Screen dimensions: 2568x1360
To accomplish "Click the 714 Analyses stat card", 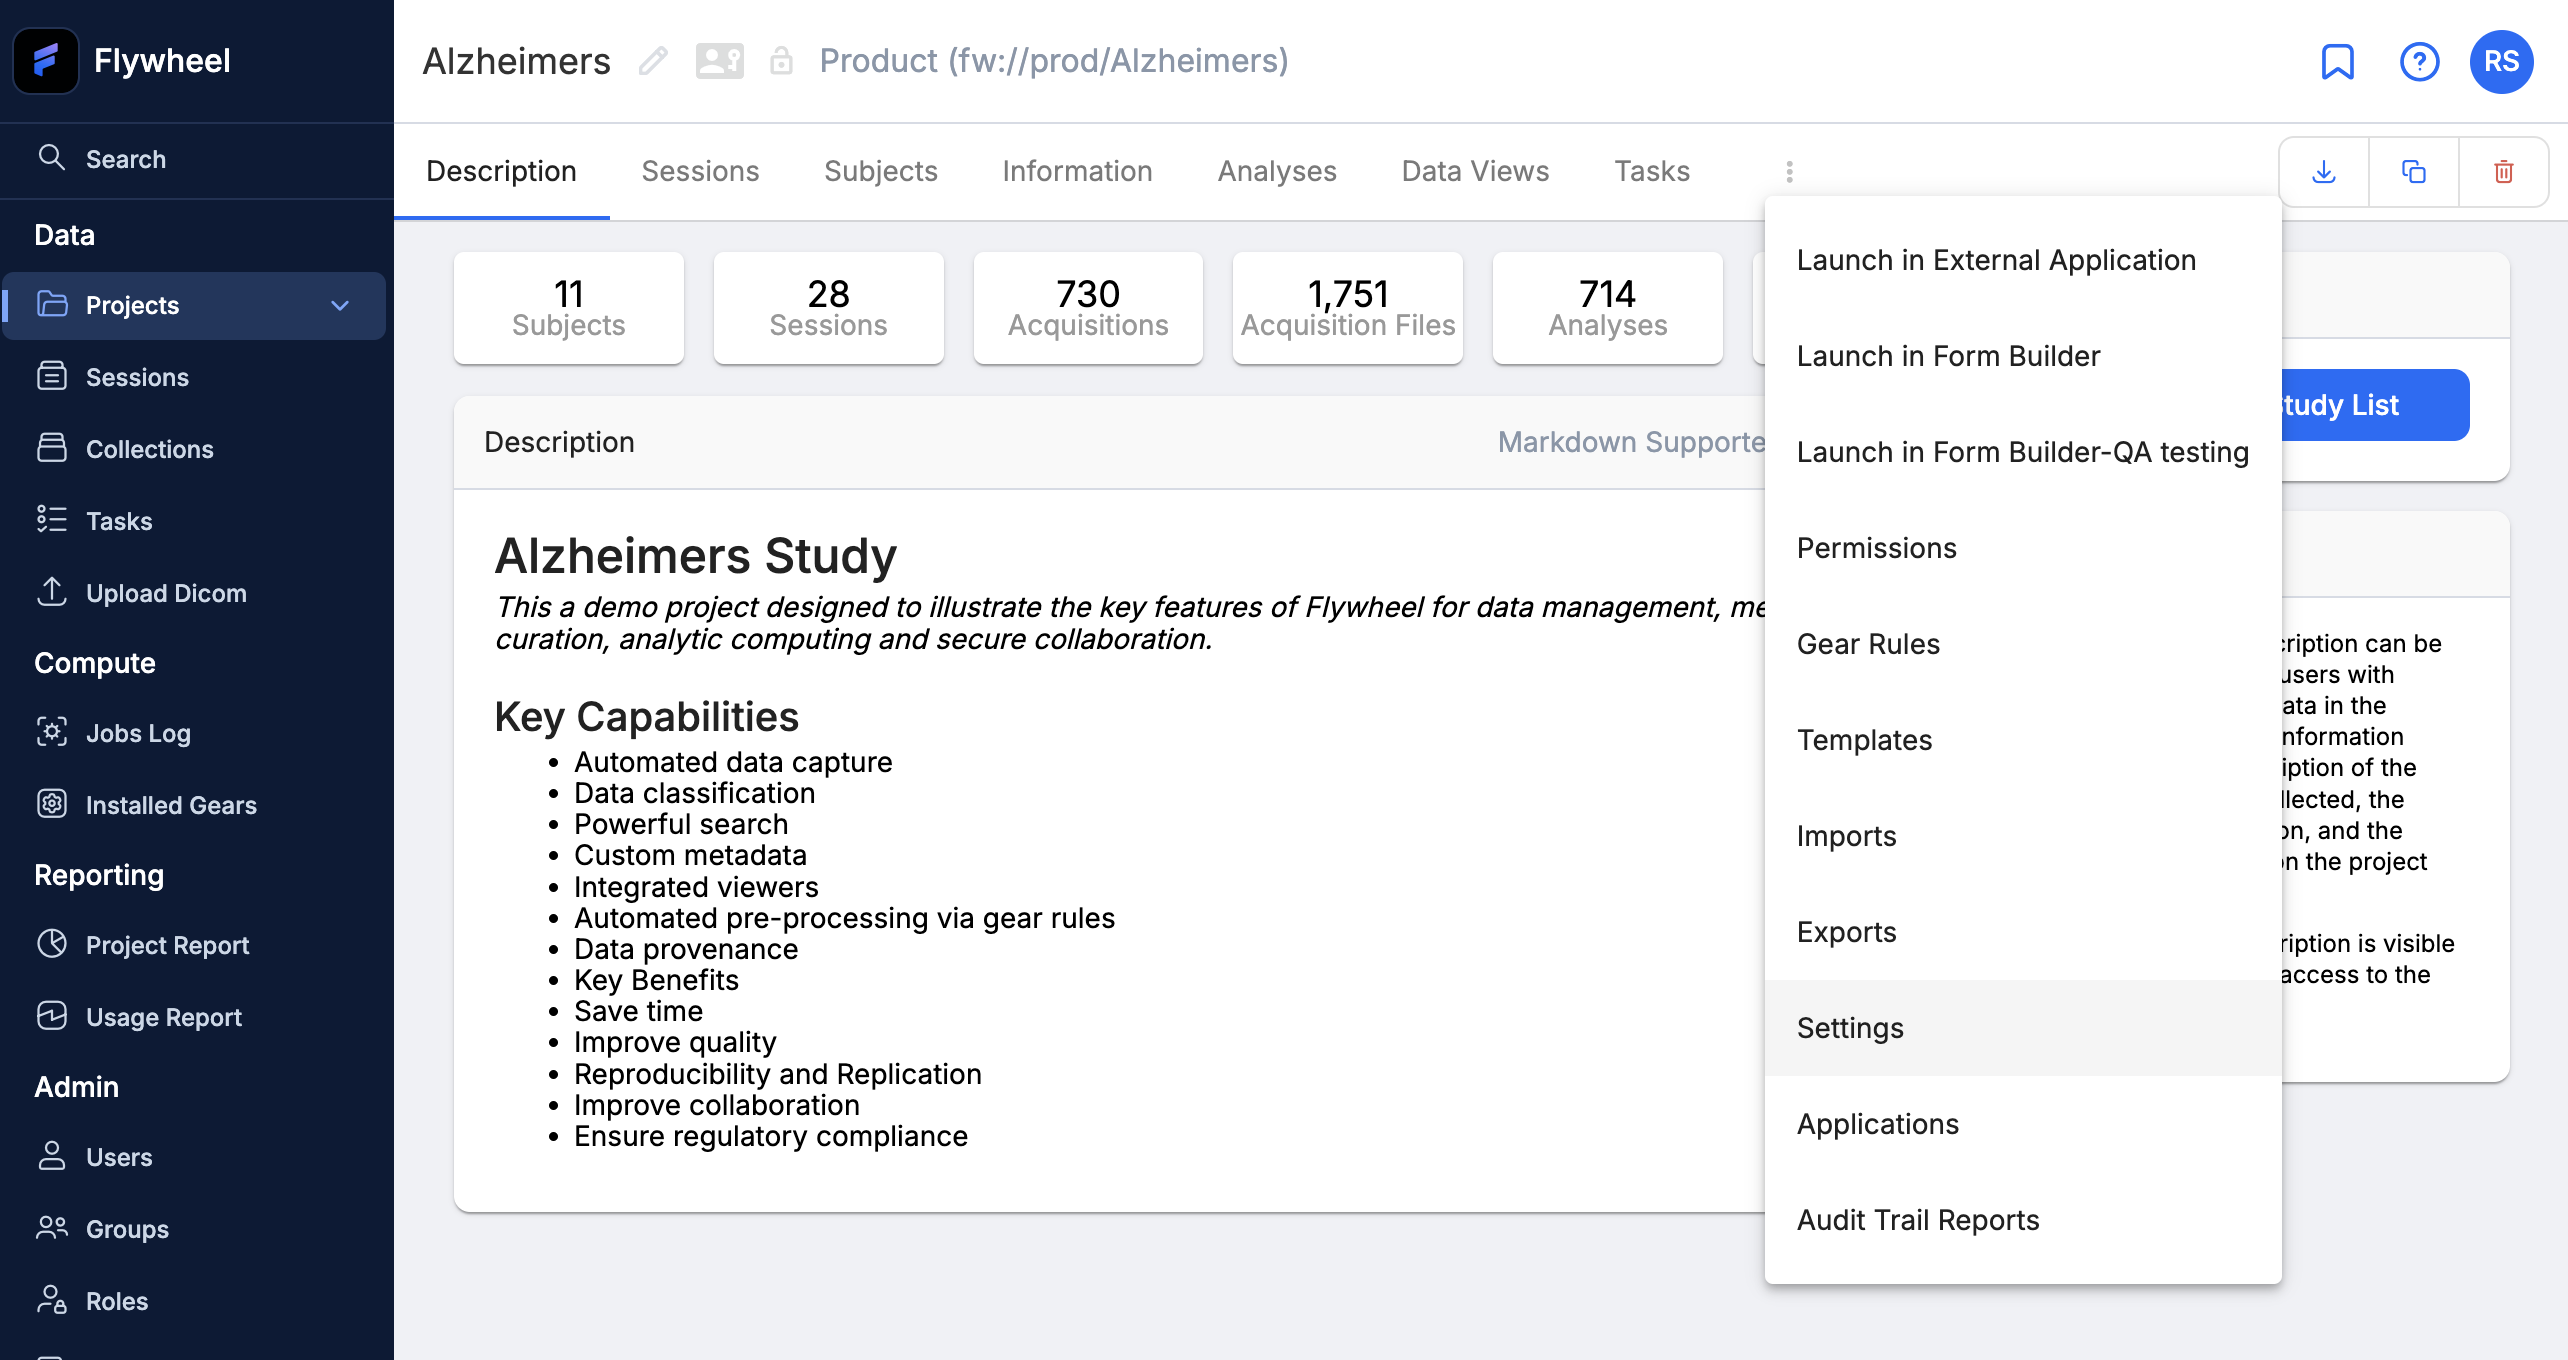I will (1608, 308).
